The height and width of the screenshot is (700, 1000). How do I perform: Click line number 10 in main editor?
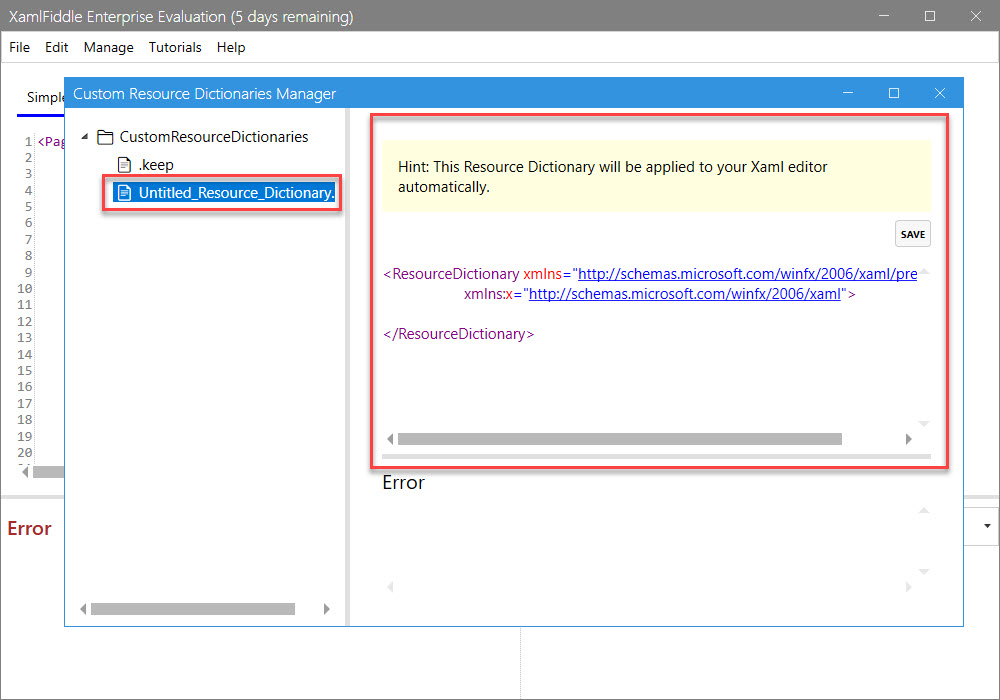(24, 289)
